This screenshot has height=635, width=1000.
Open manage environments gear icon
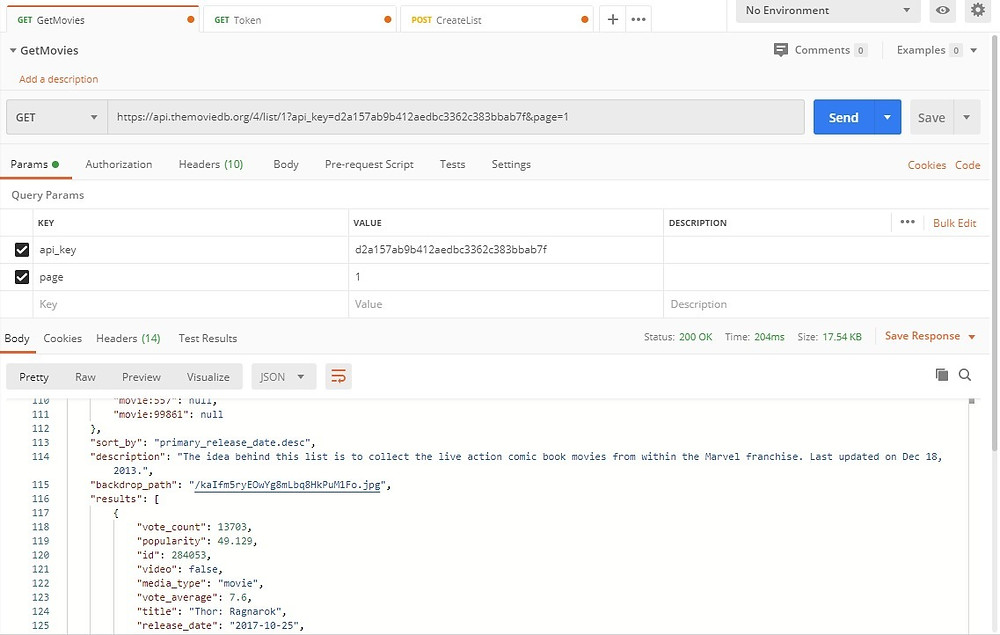978,10
